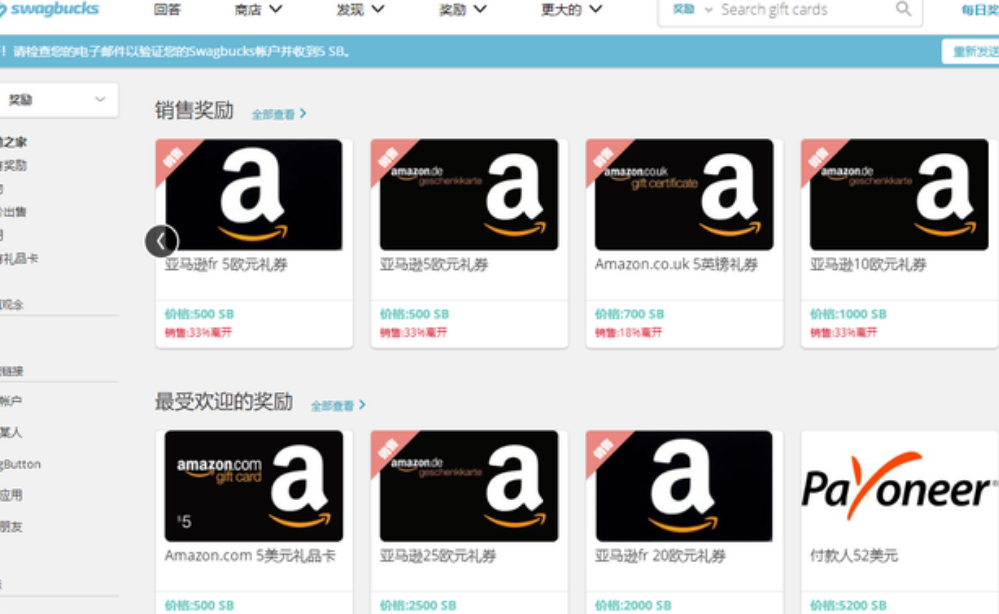Click the 亚马逊fr 5欧元礼券 title
The width and height of the screenshot is (999, 614).
pos(226,264)
